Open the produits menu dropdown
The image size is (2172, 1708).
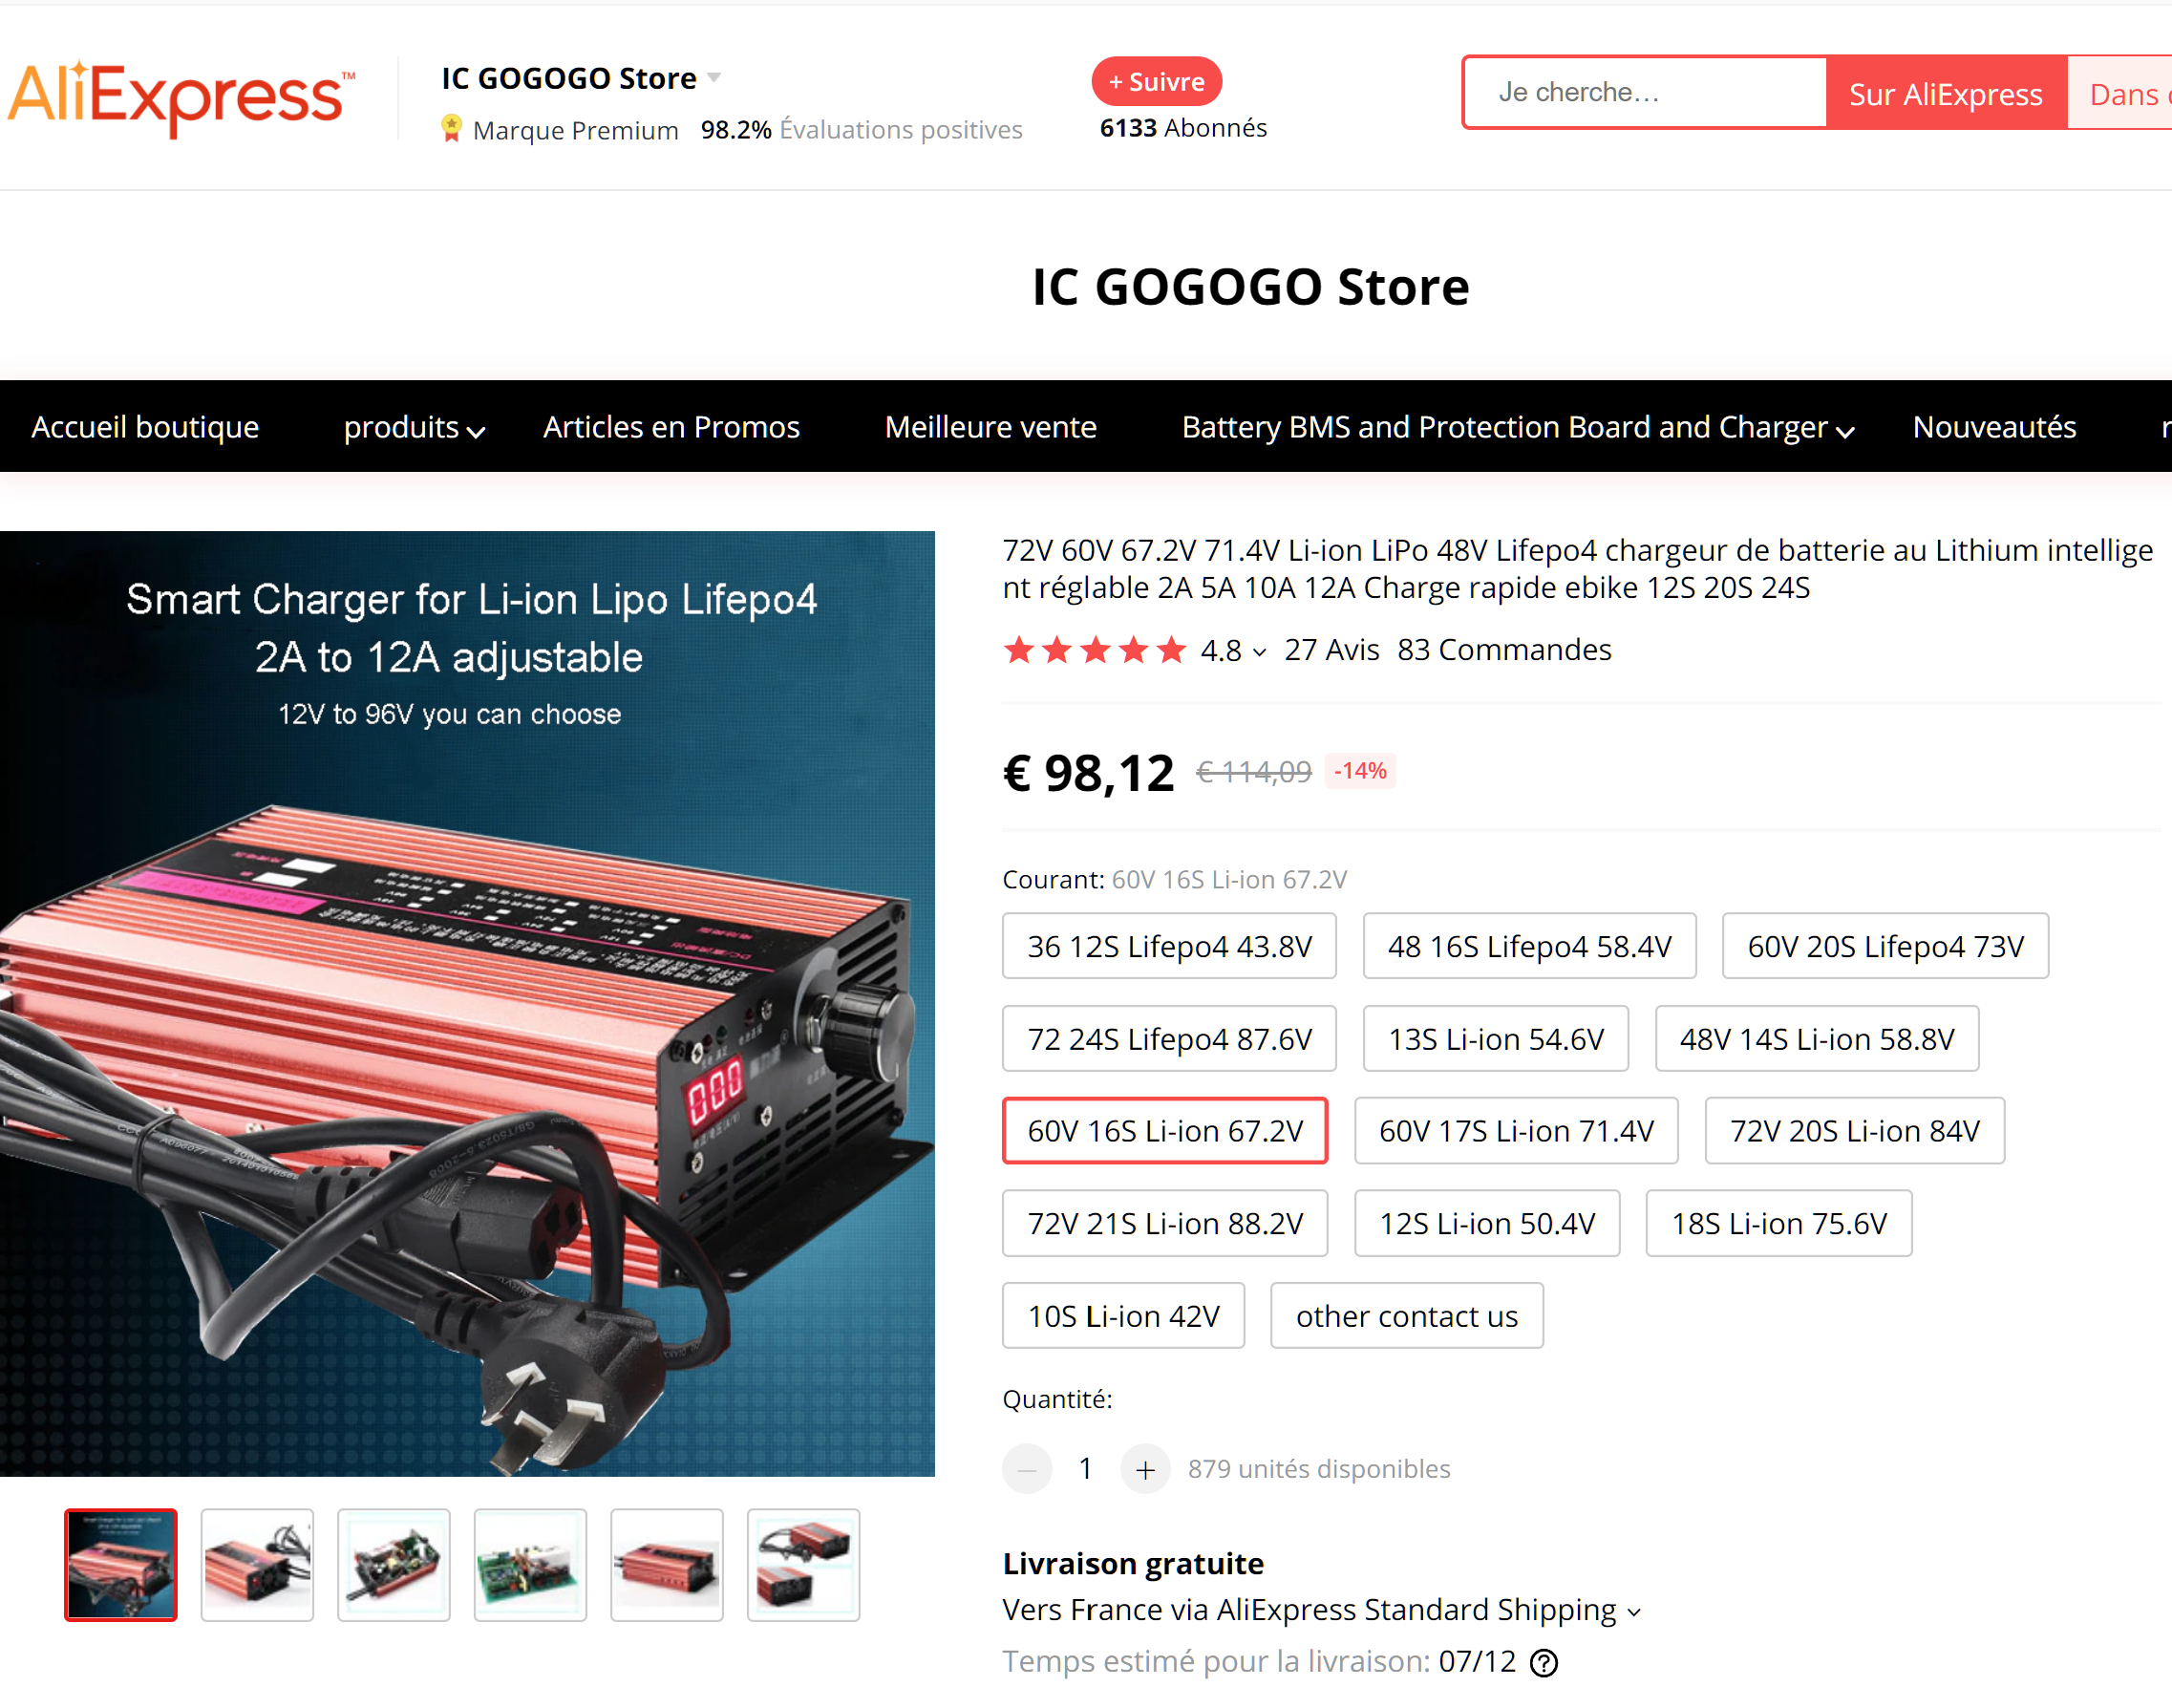point(414,427)
